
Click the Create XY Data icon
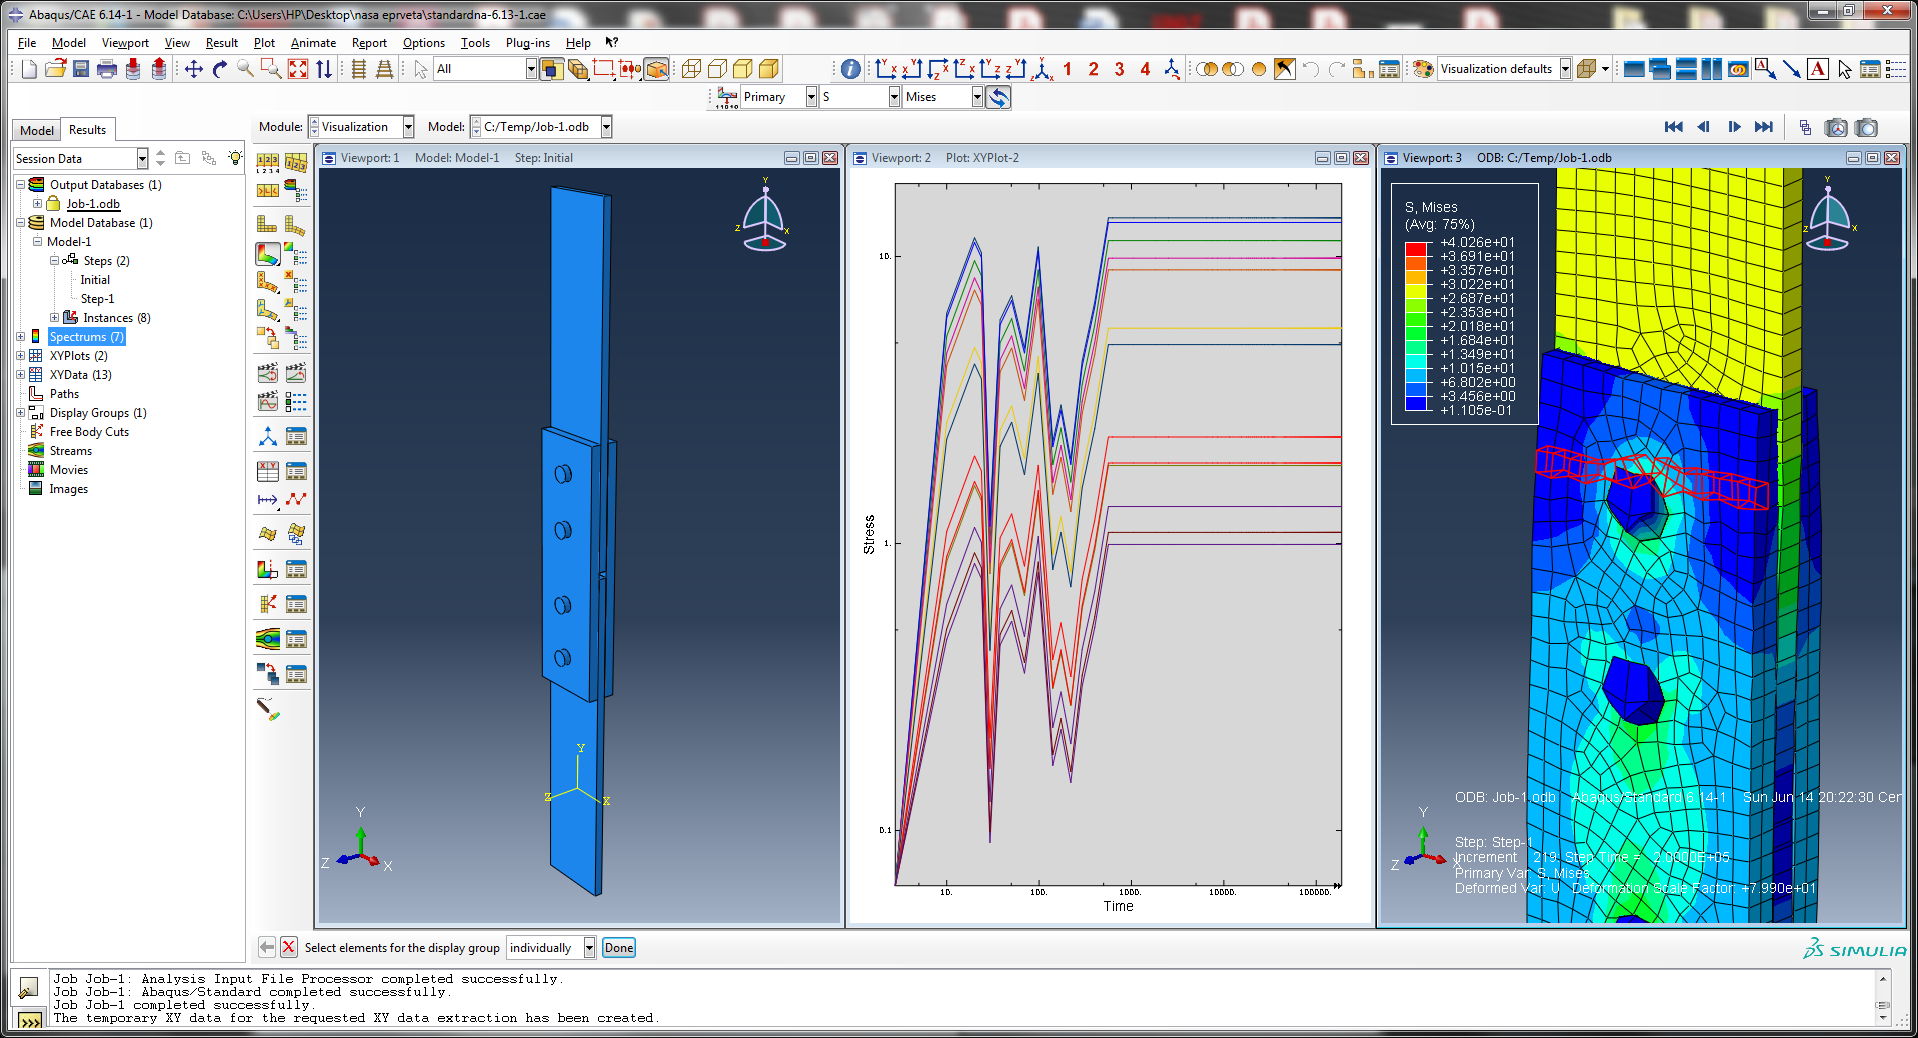267,471
